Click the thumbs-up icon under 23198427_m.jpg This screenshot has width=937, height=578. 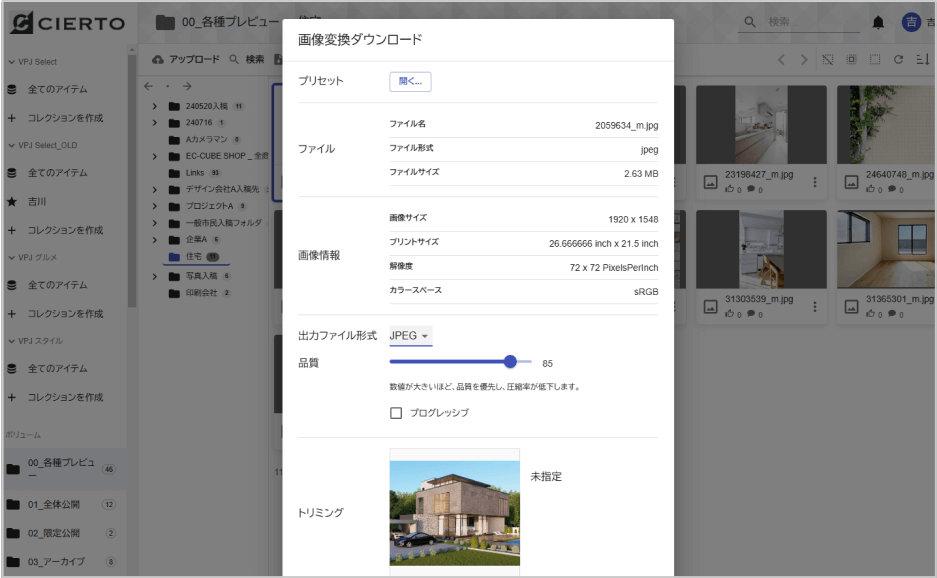730,189
